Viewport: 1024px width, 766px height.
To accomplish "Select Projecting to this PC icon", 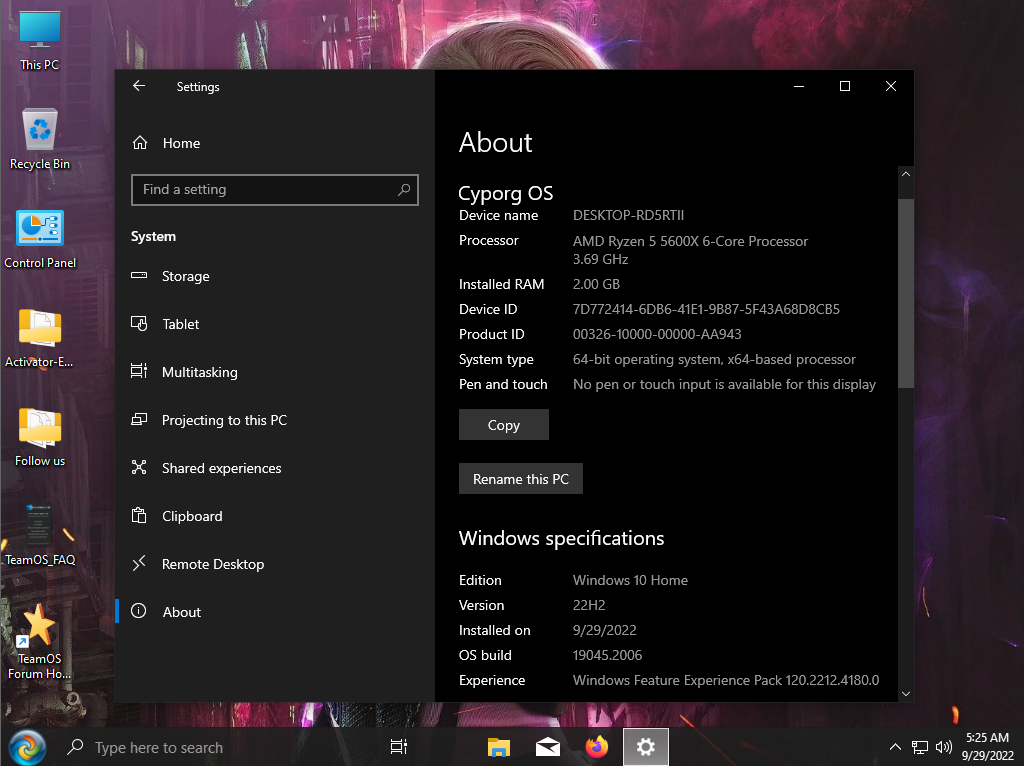I will 140,420.
